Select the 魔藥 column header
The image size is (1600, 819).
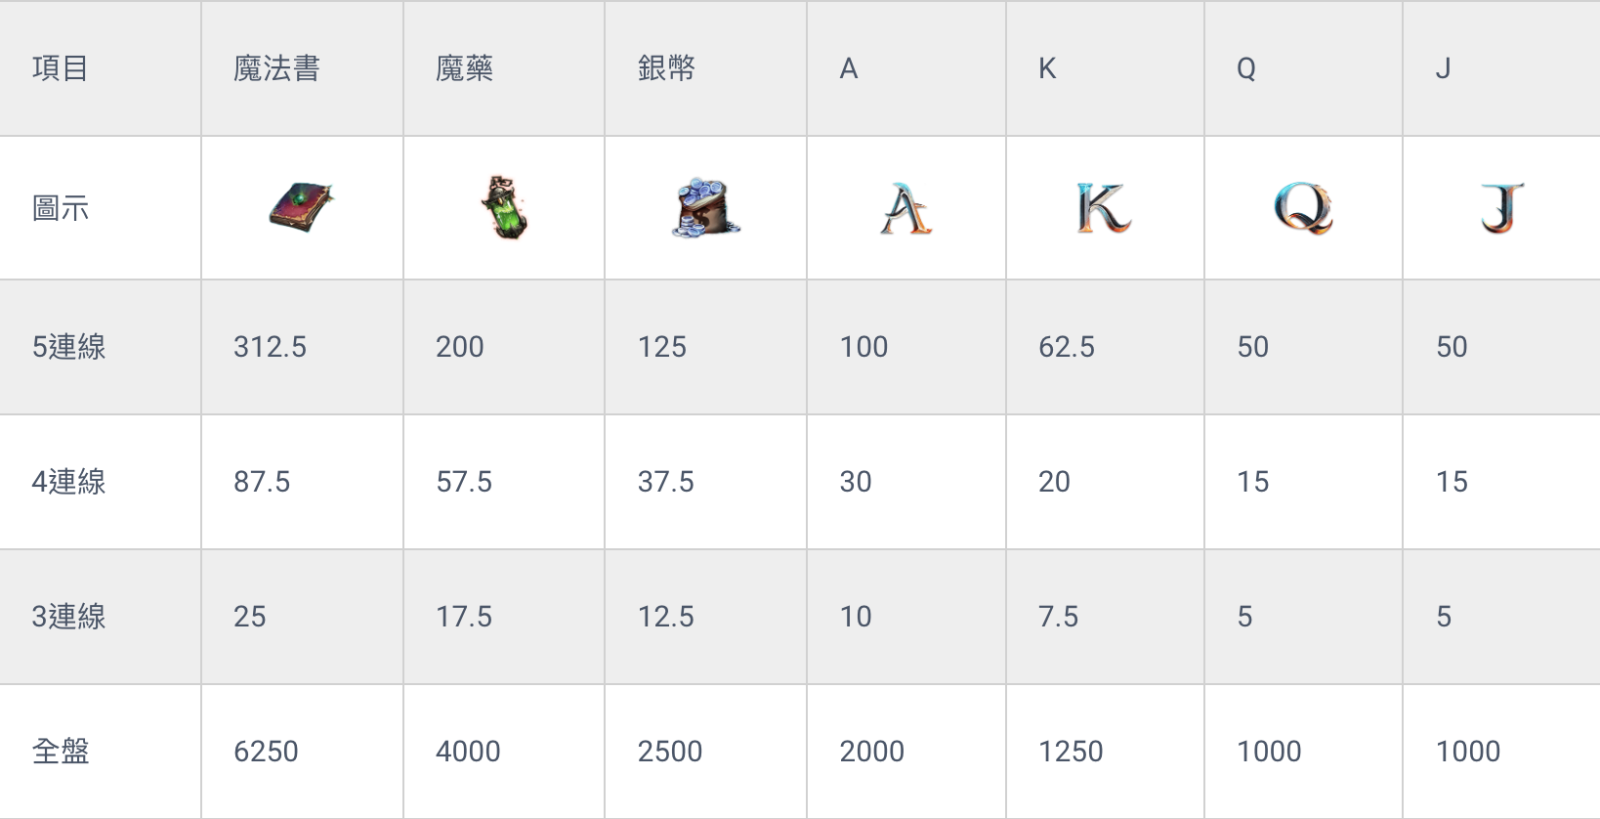pos(465,68)
